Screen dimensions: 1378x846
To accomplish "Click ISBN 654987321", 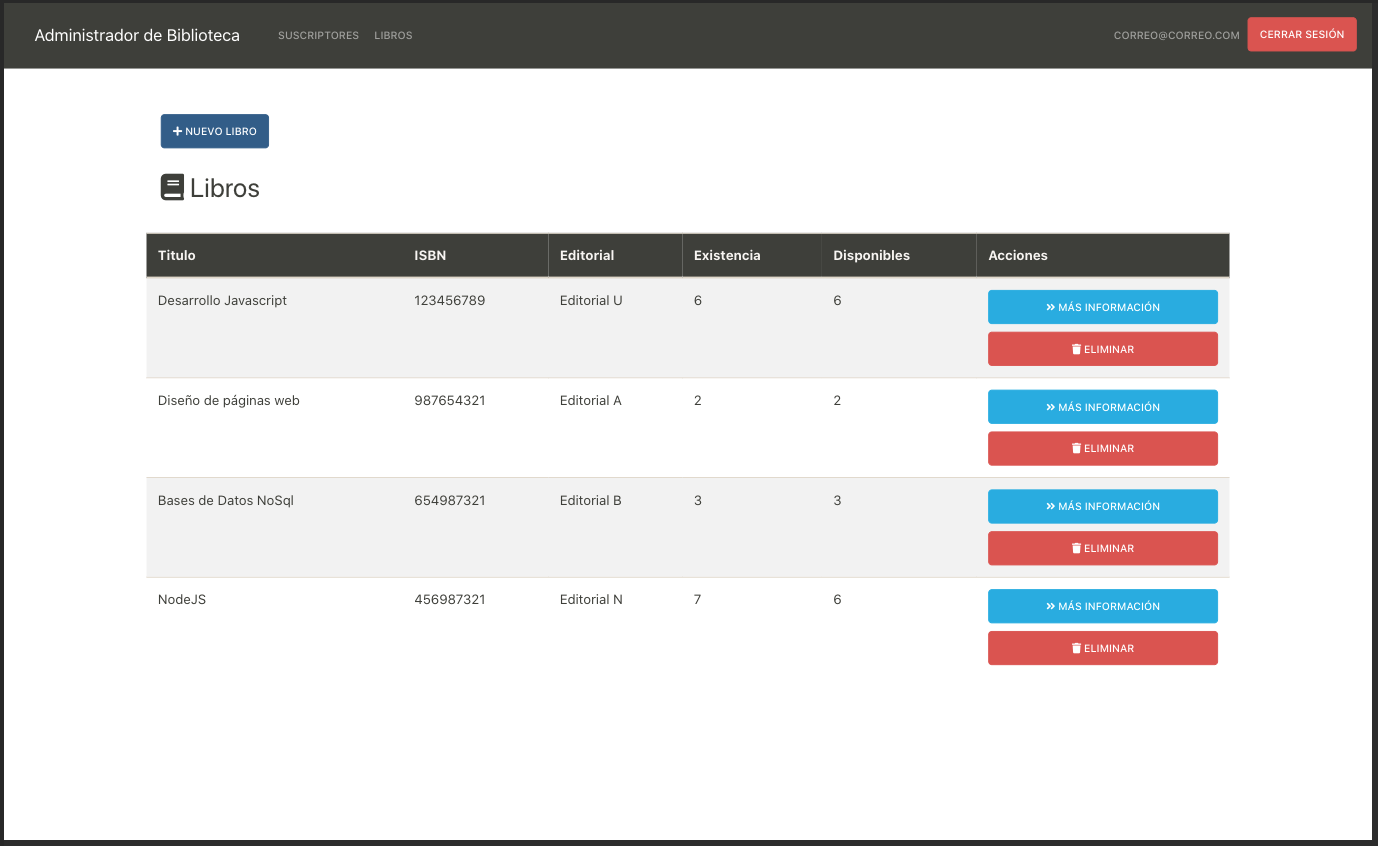I will pyautogui.click(x=450, y=500).
